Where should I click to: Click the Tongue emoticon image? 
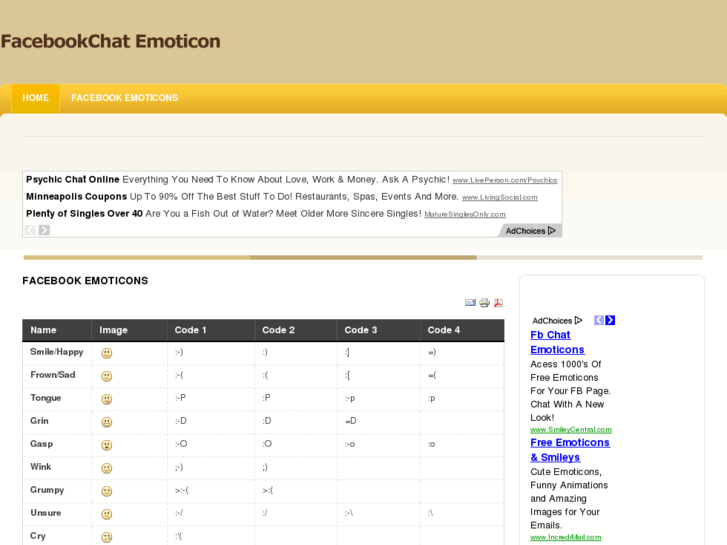click(x=107, y=399)
